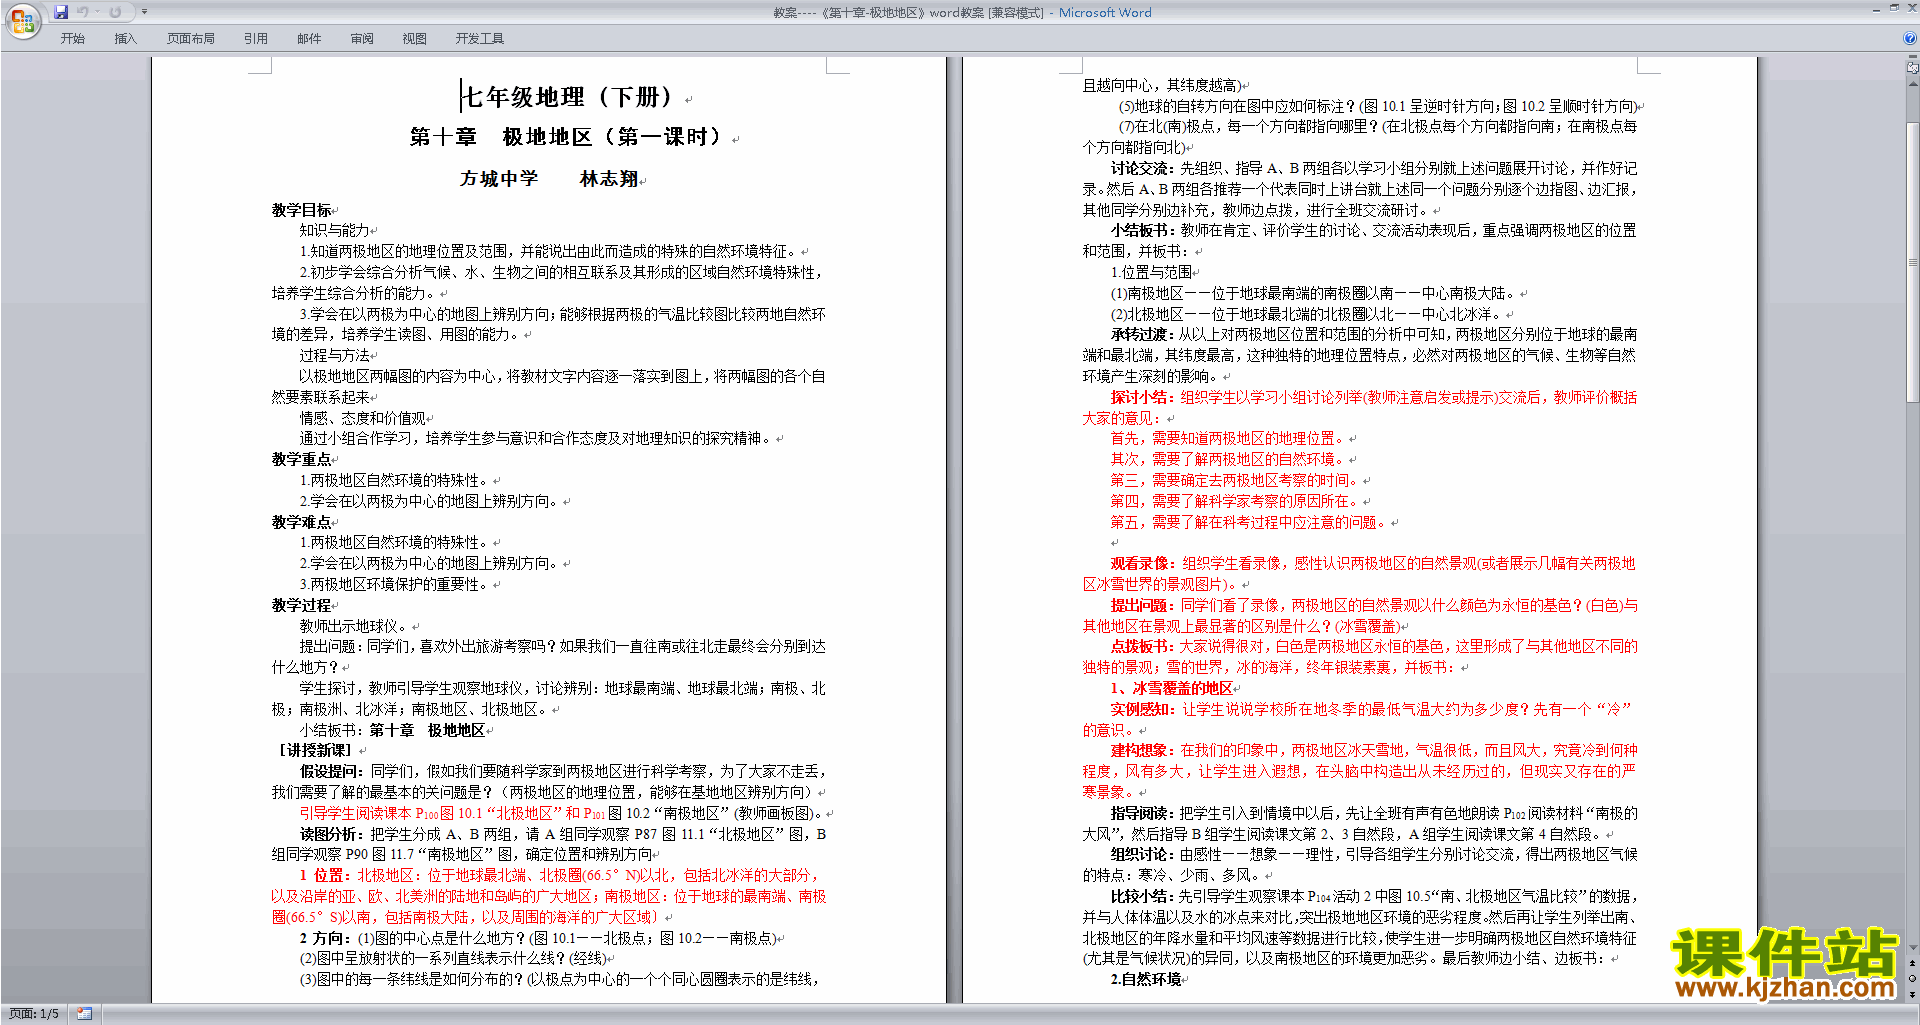Click the line 知识与能力
The height and width of the screenshot is (1025, 1920).
pyautogui.click(x=335, y=231)
